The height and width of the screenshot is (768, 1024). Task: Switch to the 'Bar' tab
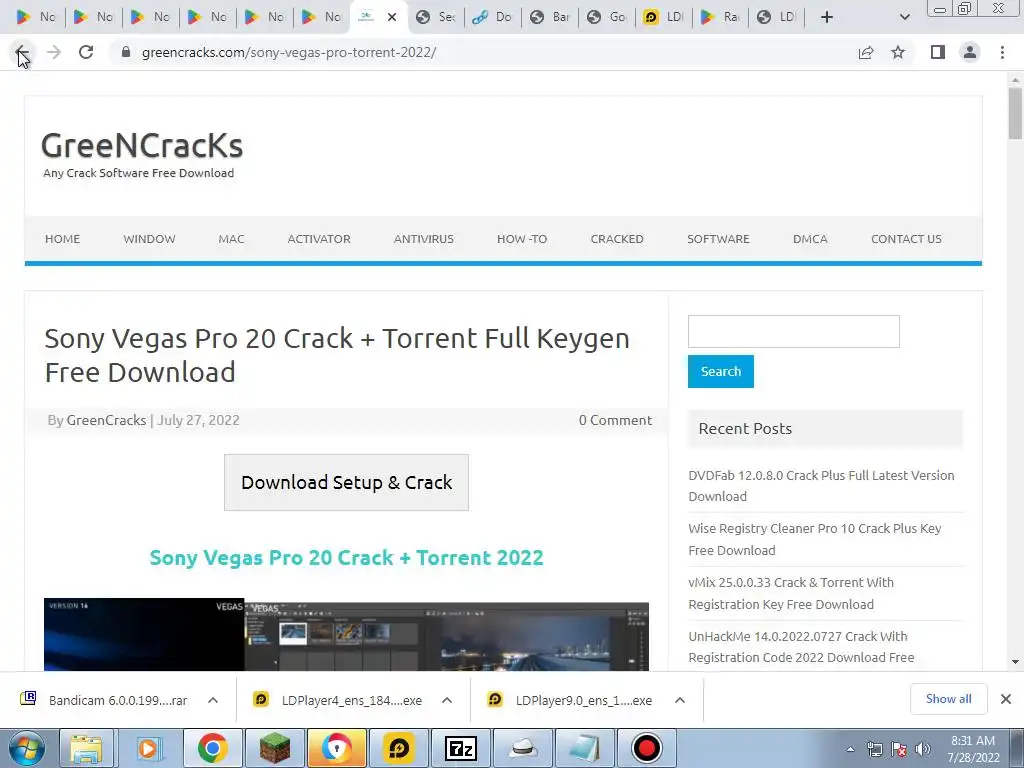[550, 17]
